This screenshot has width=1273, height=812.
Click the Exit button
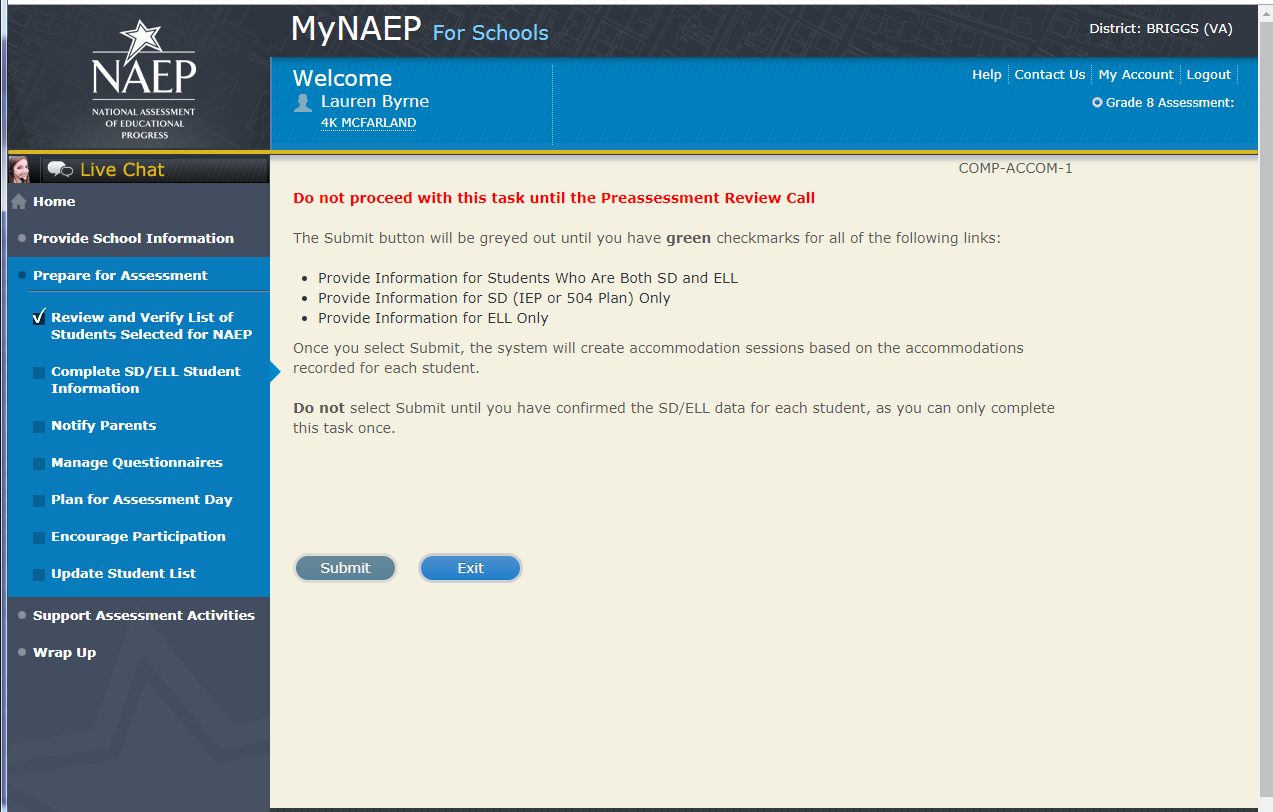470,568
